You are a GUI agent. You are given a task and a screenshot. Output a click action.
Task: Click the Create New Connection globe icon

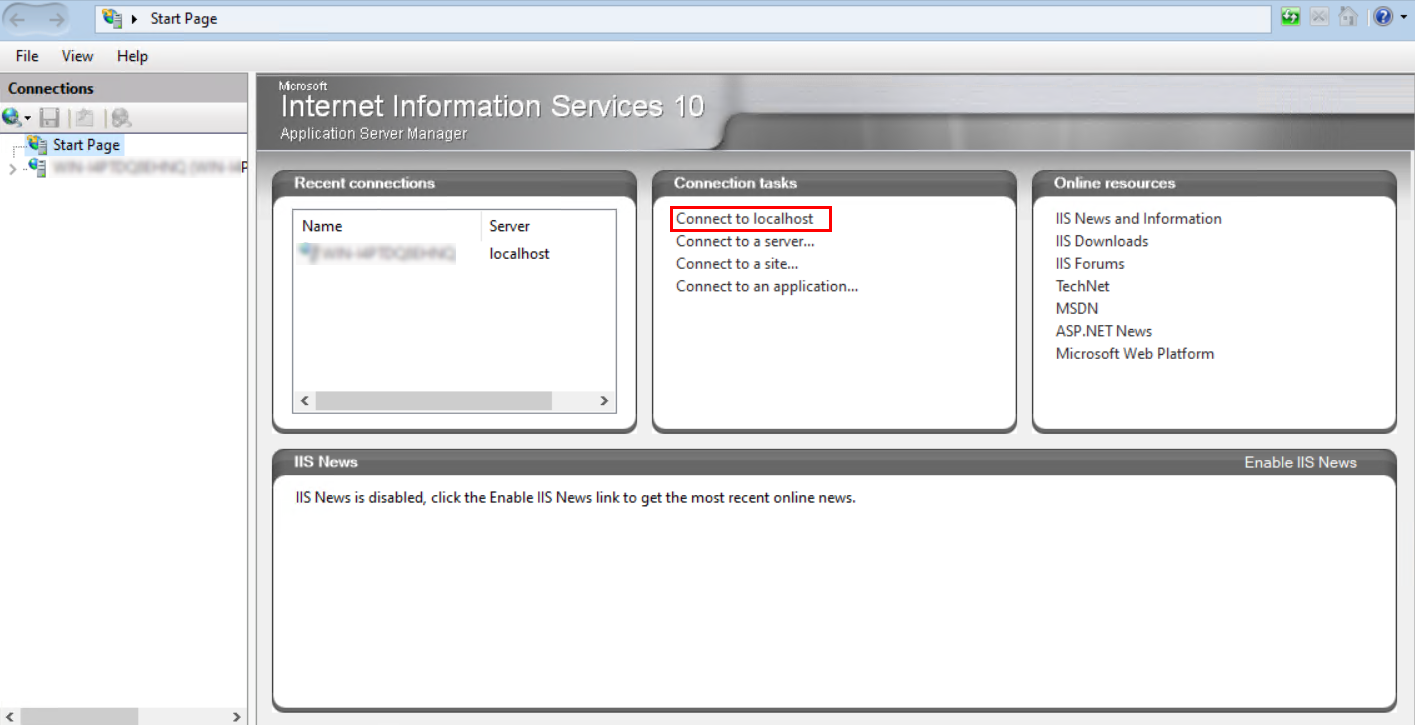point(11,118)
